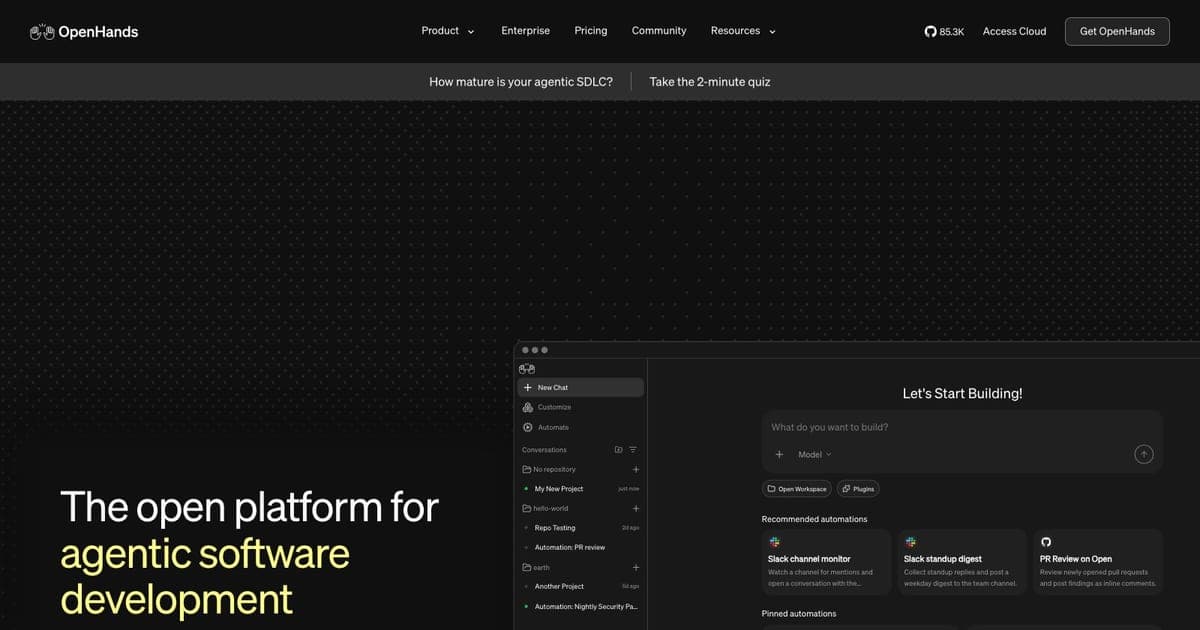Click the 'Let's Start Building!' heading
Image resolution: width=1200 pixels, height=630 pixels.
click(962, 394)
